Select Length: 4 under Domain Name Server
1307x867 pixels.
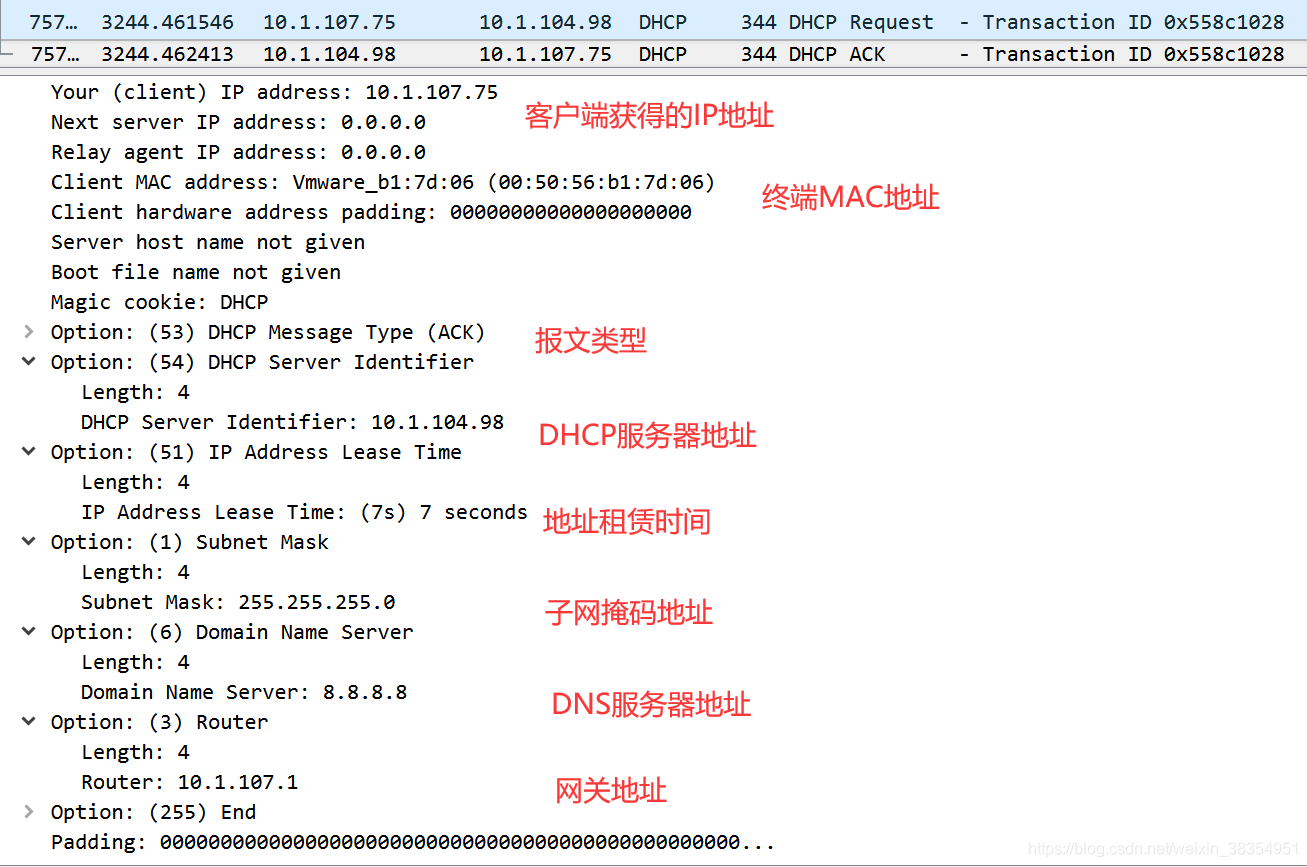coord(135,662)
